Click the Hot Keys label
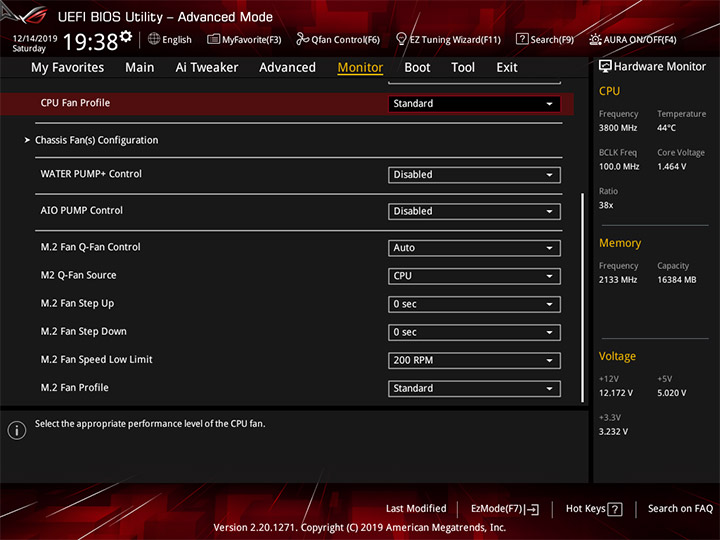Image resolution: width=720 pixels, height=540 pixels. point(585,509)
